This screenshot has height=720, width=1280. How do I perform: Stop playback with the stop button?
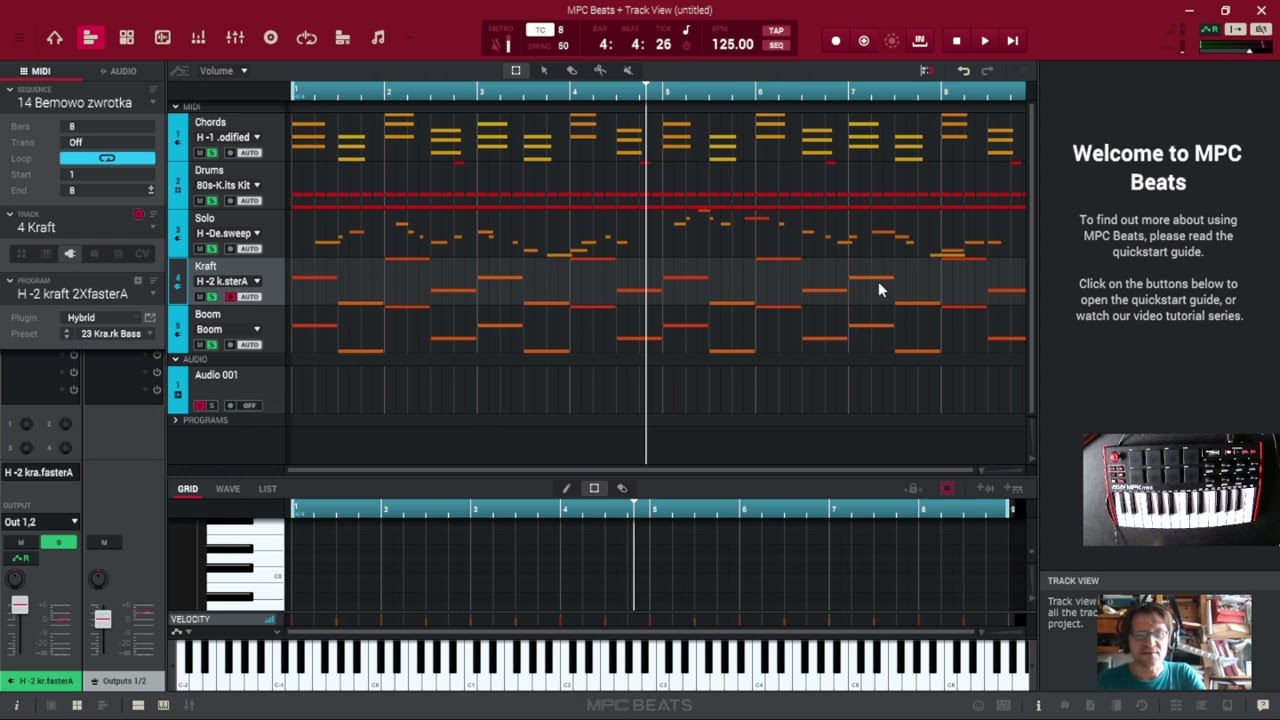tap(956, 41)
